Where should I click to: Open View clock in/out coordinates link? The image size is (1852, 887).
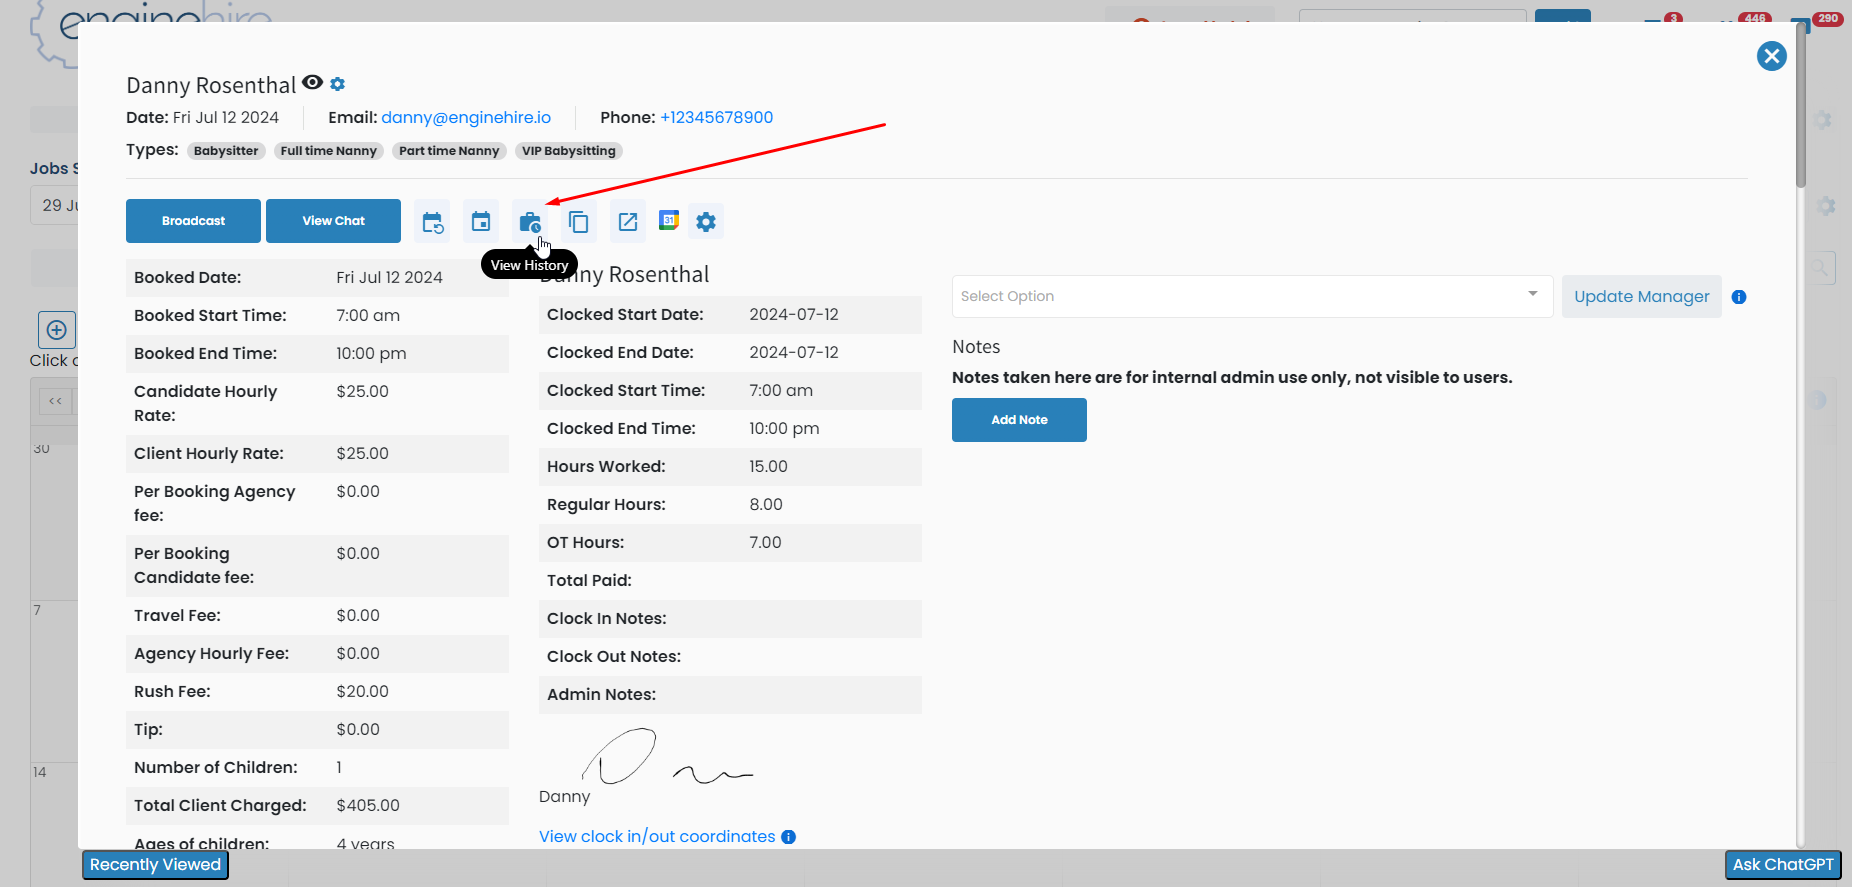point(657,837)
